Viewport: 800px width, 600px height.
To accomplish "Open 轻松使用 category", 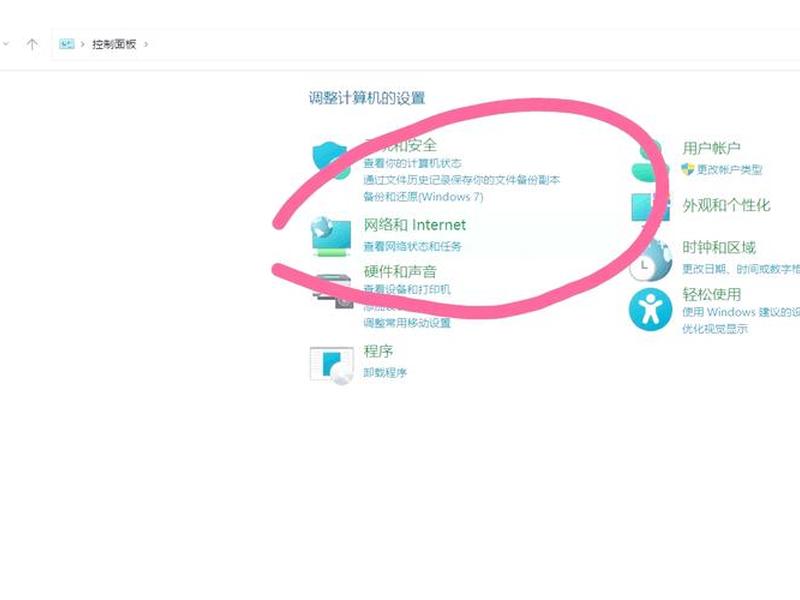I will [711, 294].
